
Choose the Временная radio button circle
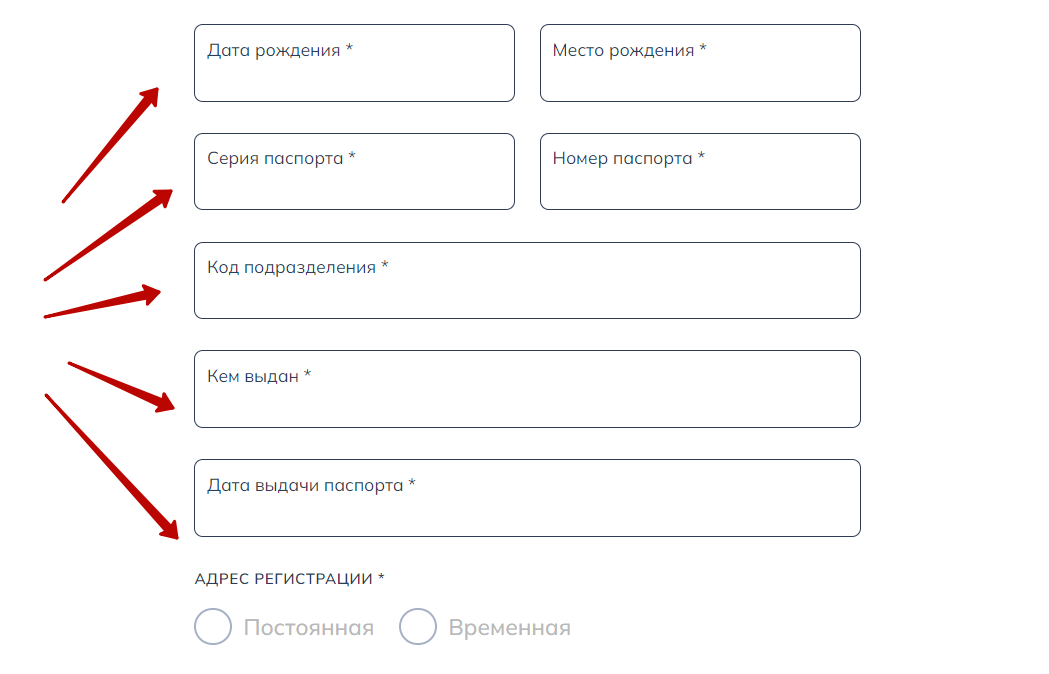pos(418,627)
